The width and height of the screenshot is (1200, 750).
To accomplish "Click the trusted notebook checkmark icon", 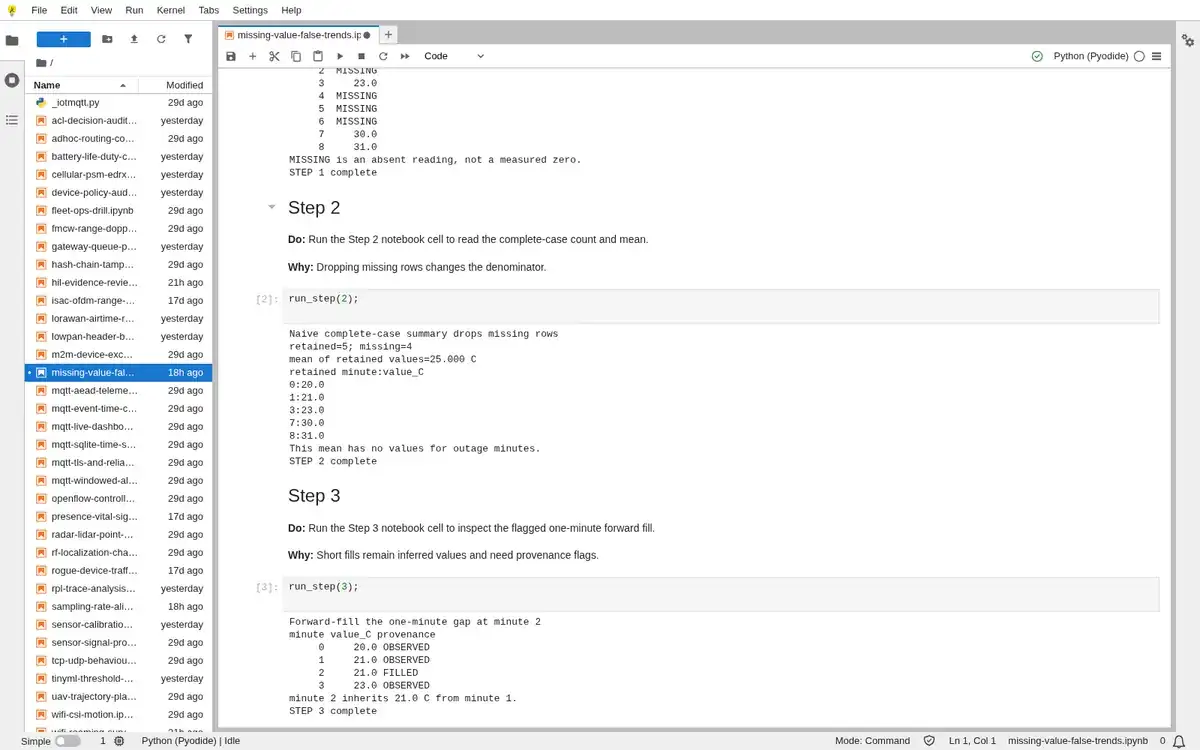I will [x=1037, y=56].
